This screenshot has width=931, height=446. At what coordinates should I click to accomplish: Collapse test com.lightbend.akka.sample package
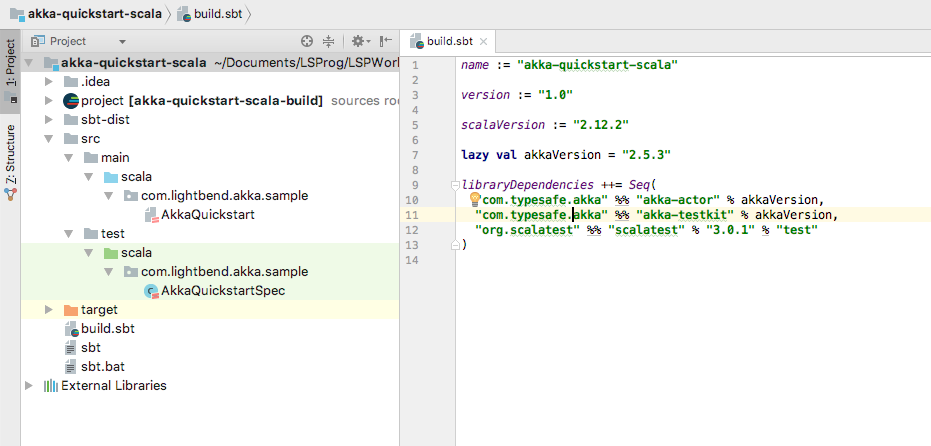coord(109,272)
